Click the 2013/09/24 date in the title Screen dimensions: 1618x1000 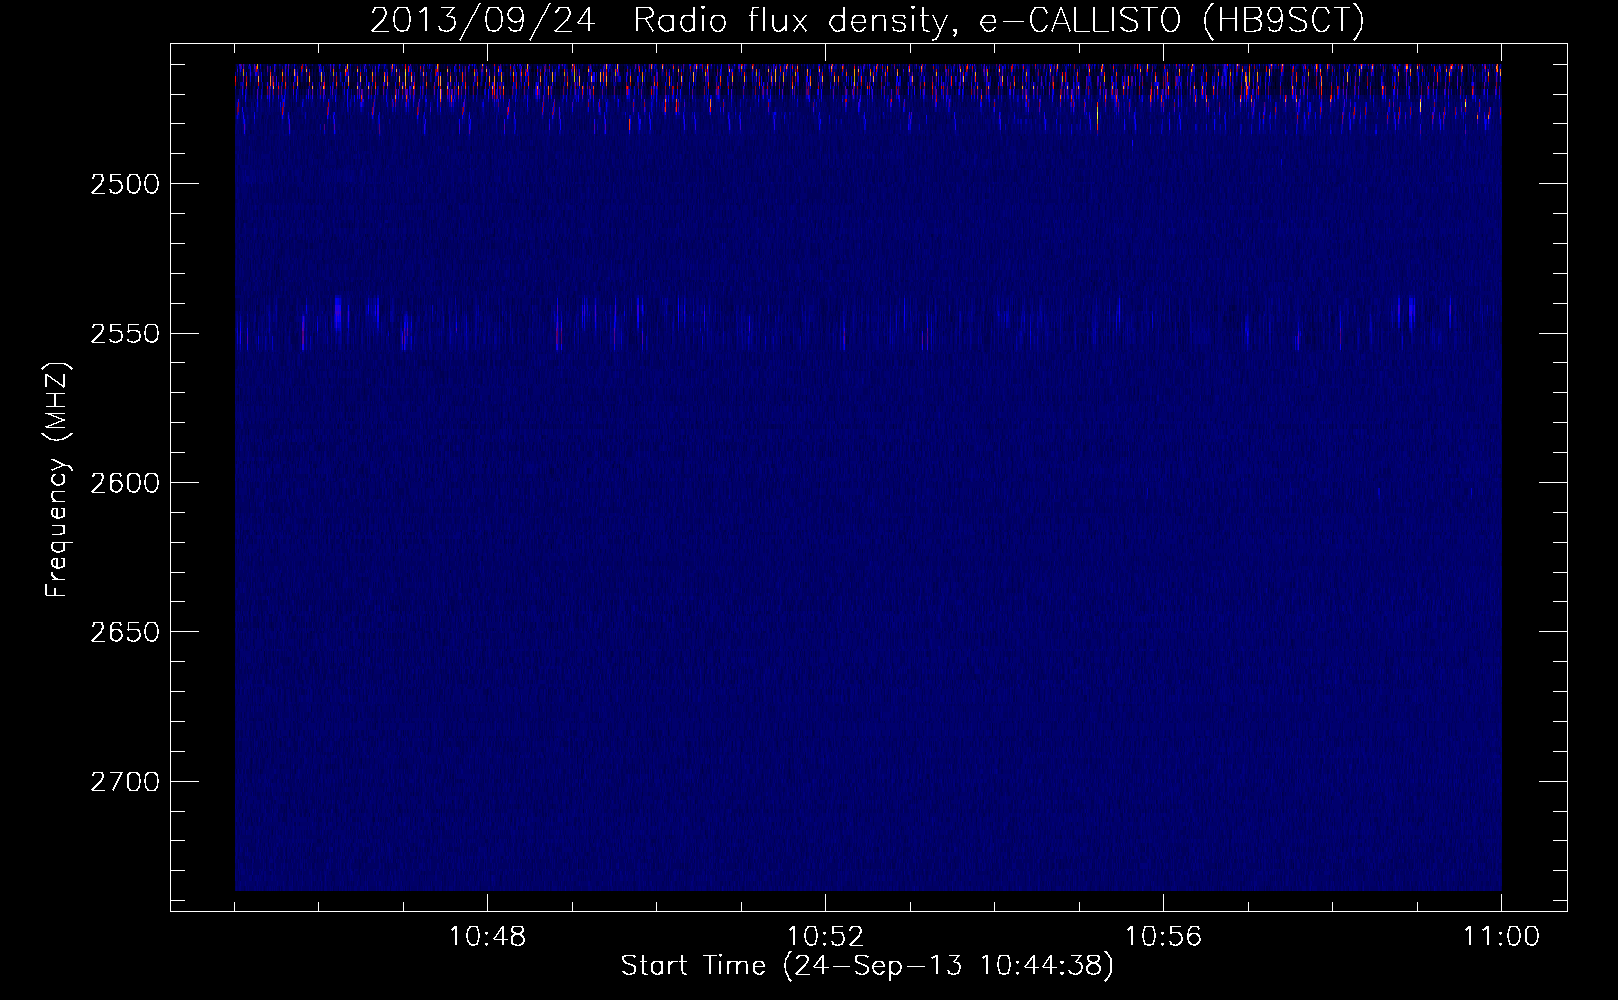(x=482, y=21)
